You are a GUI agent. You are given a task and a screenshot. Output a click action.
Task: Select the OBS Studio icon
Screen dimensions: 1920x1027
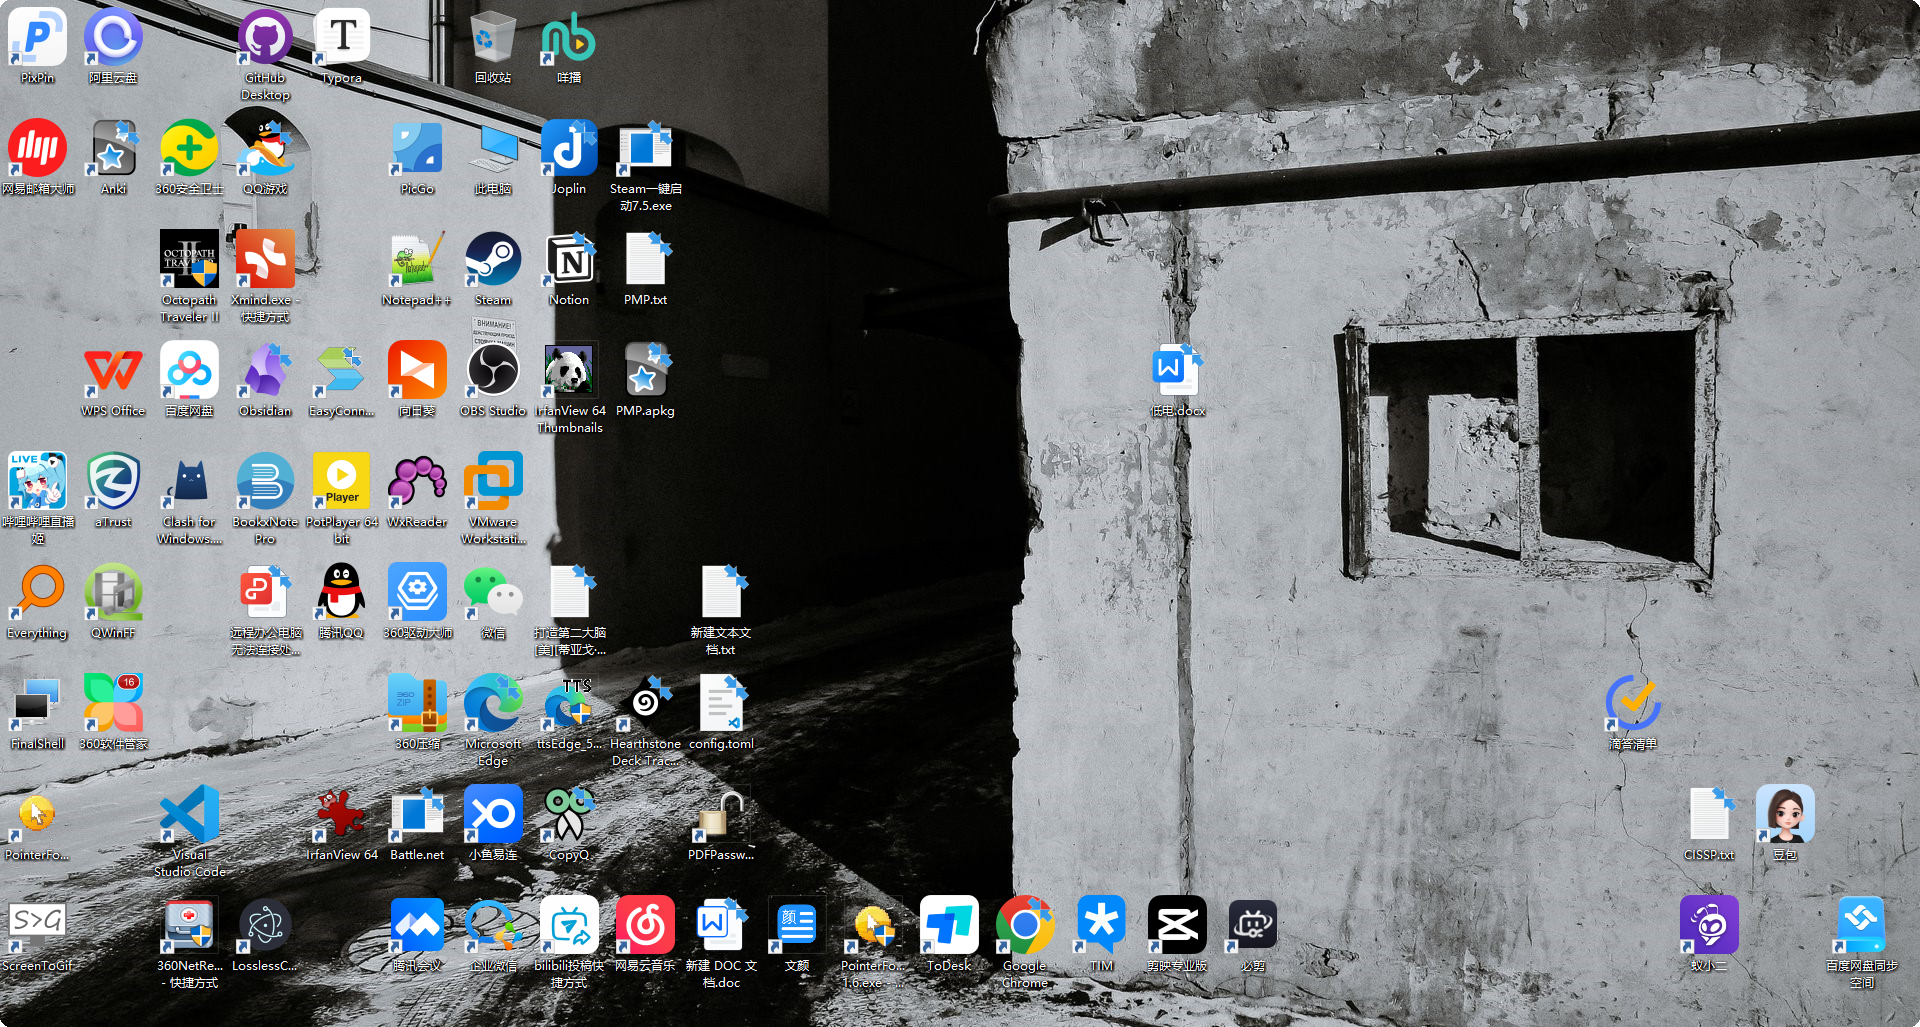[x=492, y=372]
